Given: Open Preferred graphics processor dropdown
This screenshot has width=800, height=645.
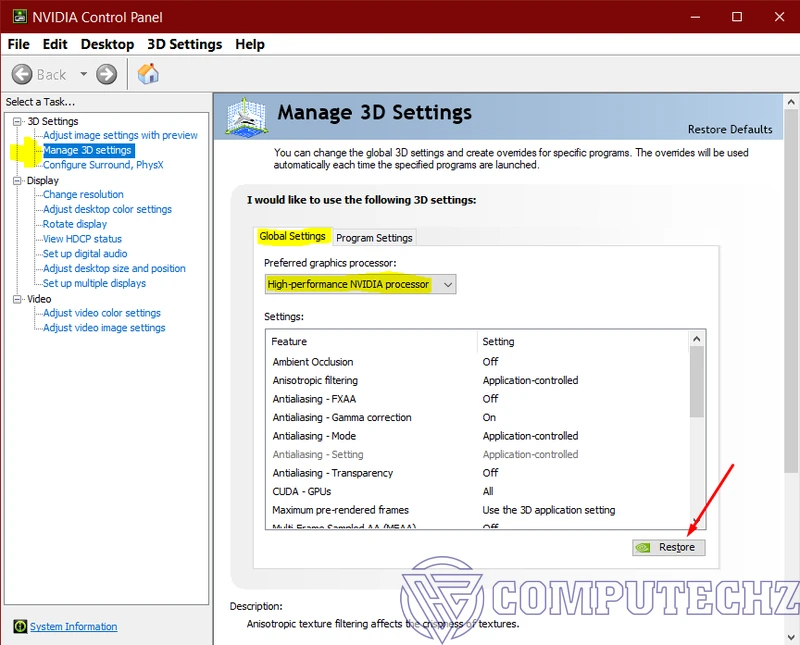Looking at the screenshot, I should click(360, 284).
